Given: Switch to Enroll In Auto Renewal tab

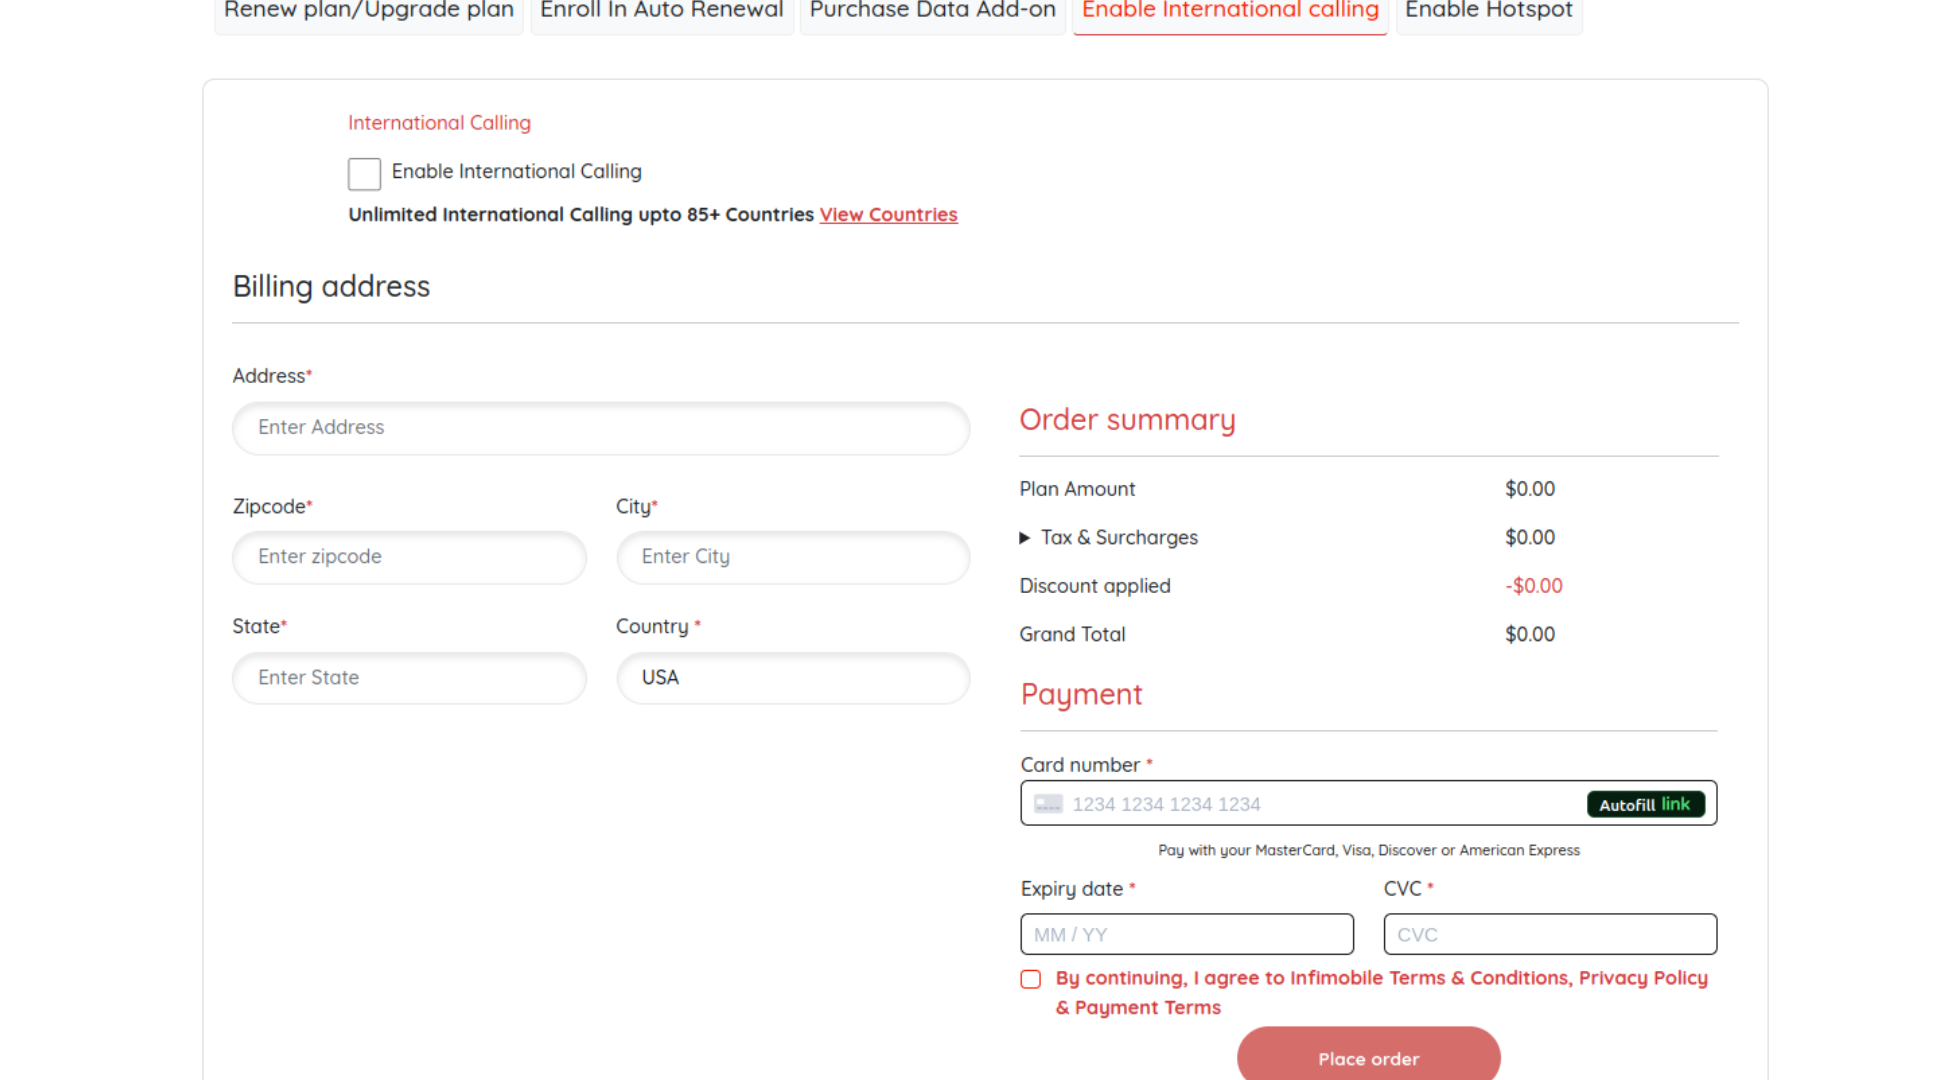Looking at the screenshot, I should pos(662,12).
